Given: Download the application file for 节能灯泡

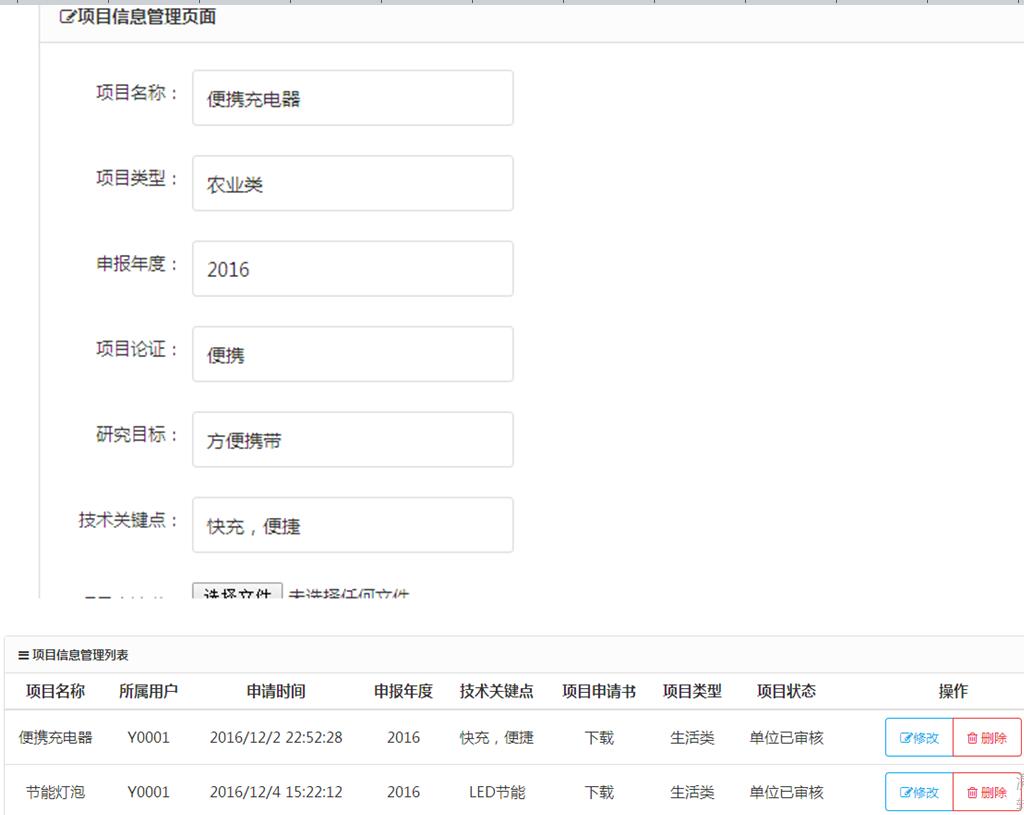Looking at the screenshot, I should point(599,792).
